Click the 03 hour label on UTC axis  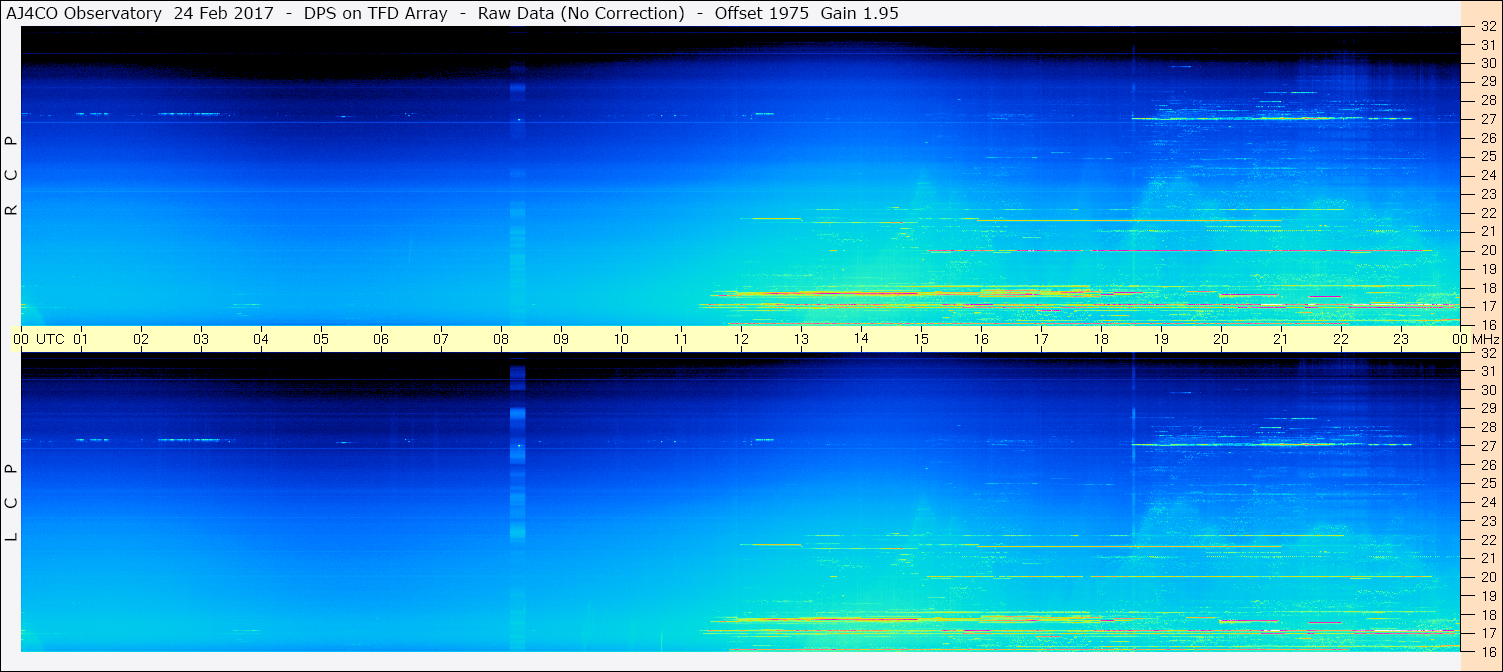pos(201,339)
